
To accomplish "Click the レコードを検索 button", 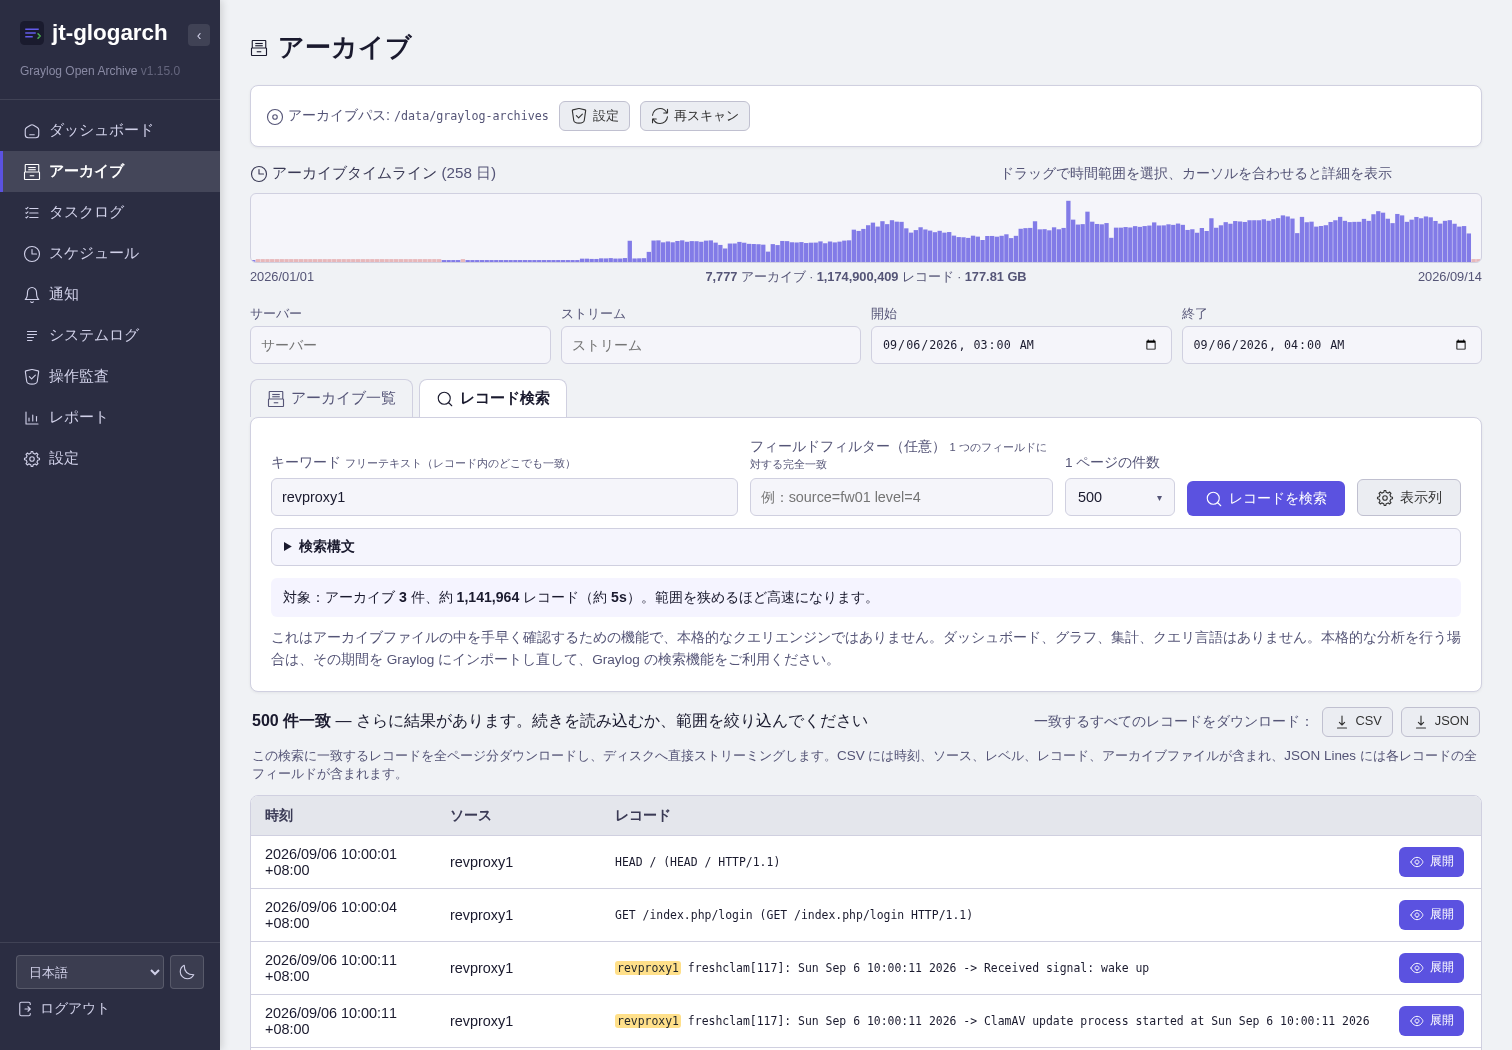I will [x=1266, y=498].
